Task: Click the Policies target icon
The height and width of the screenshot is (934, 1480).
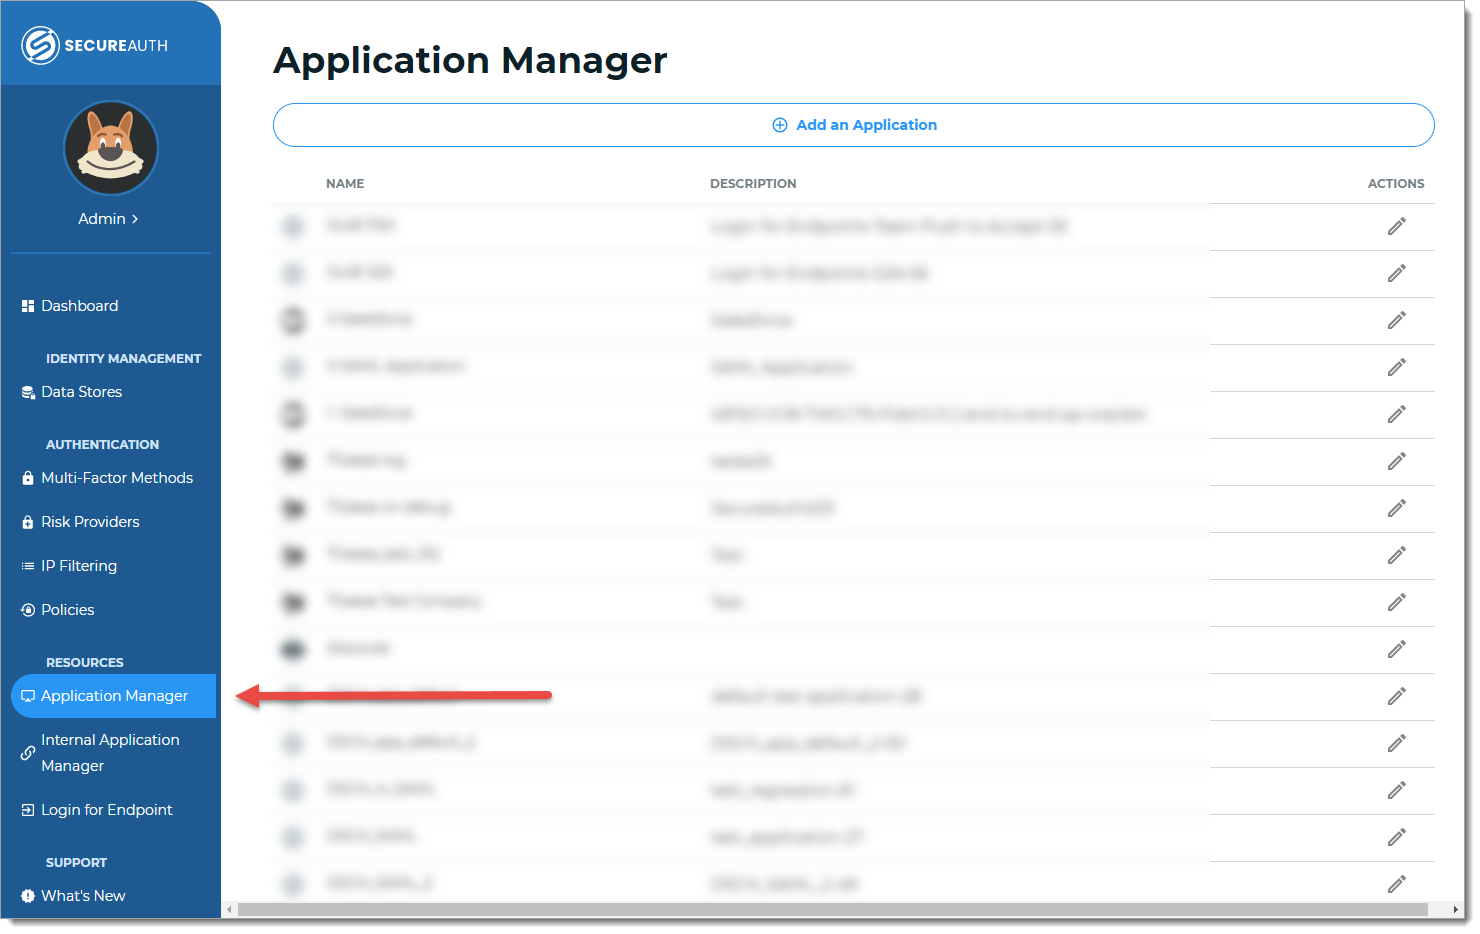Action: (x=27, y=609)
